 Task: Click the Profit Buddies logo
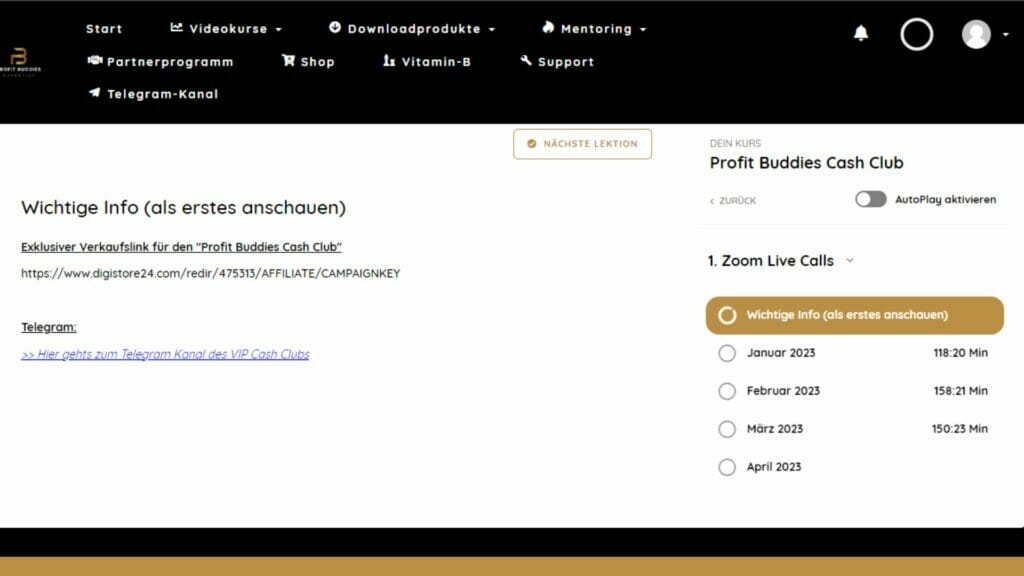pyautogui.click(x=20, y=61)
